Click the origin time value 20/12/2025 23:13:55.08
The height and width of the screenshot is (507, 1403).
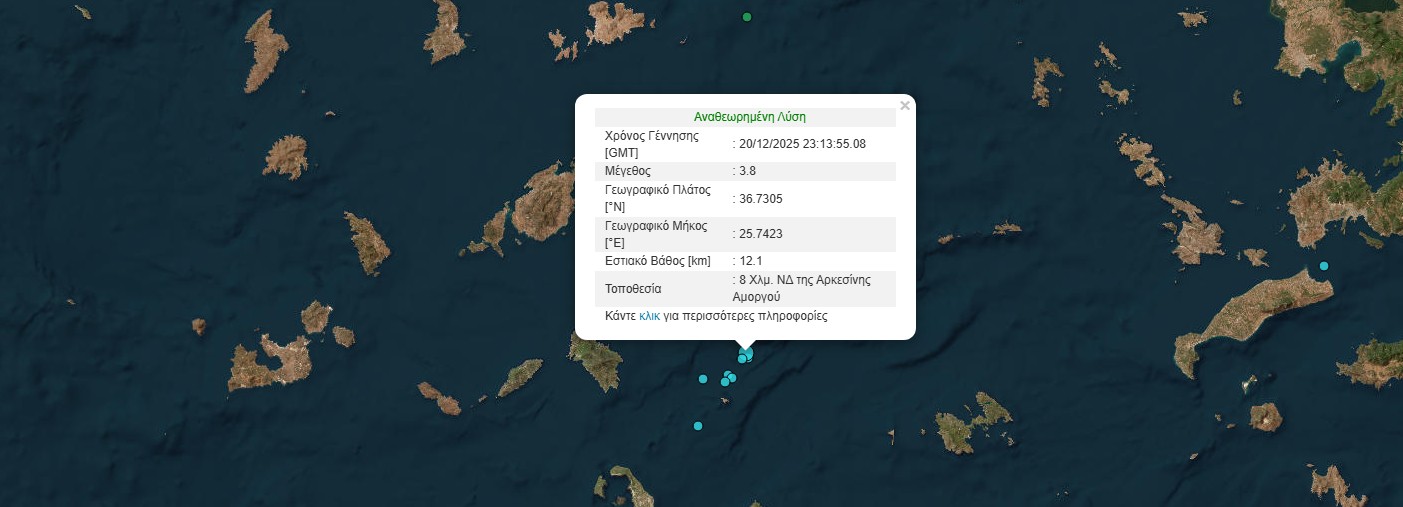(802, 144)
